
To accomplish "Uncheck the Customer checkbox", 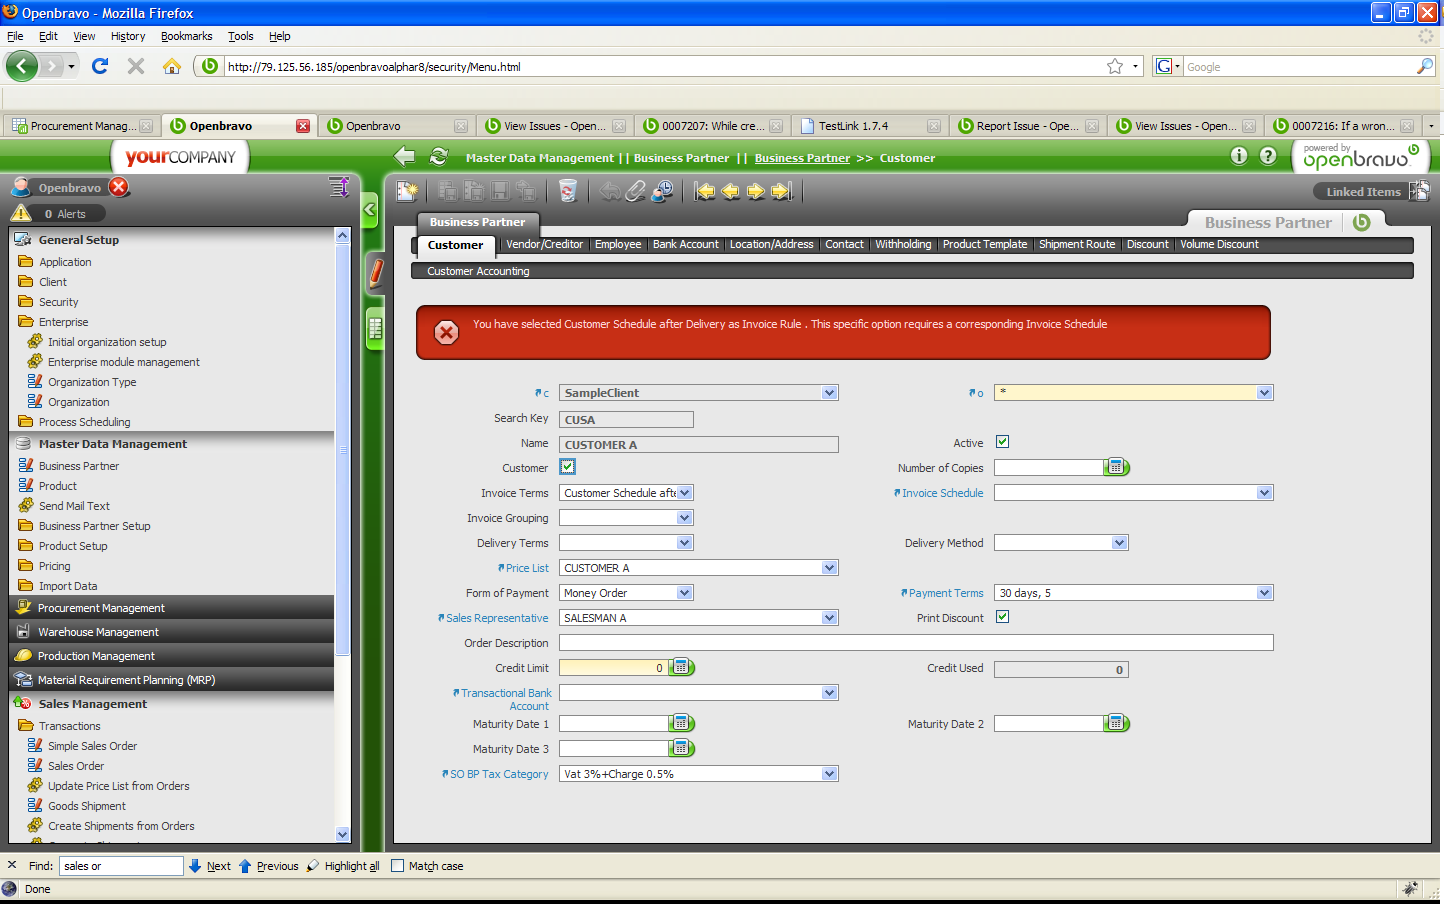I will (x=567, y=467).
